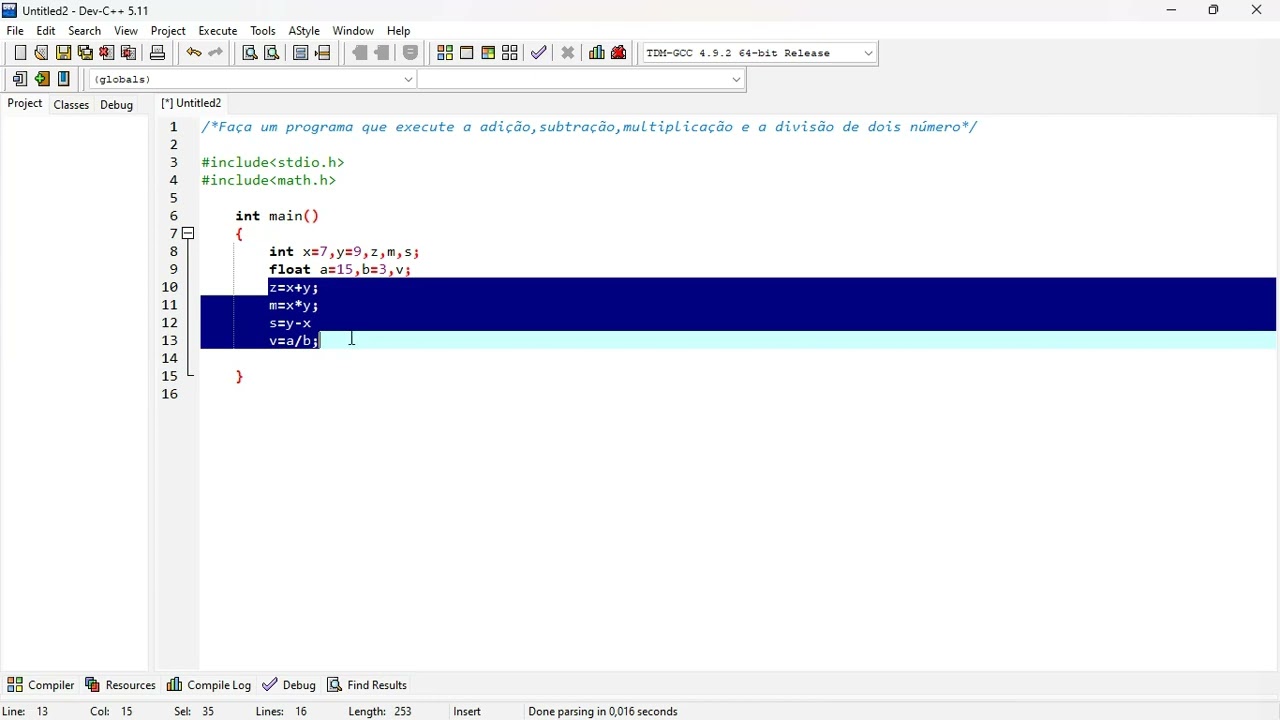Image resolution: width=1280 pixels, height=720 pixels.
Task: Click the 'float a=15,b=3,v;' line
Action: (x=340, y=270)
